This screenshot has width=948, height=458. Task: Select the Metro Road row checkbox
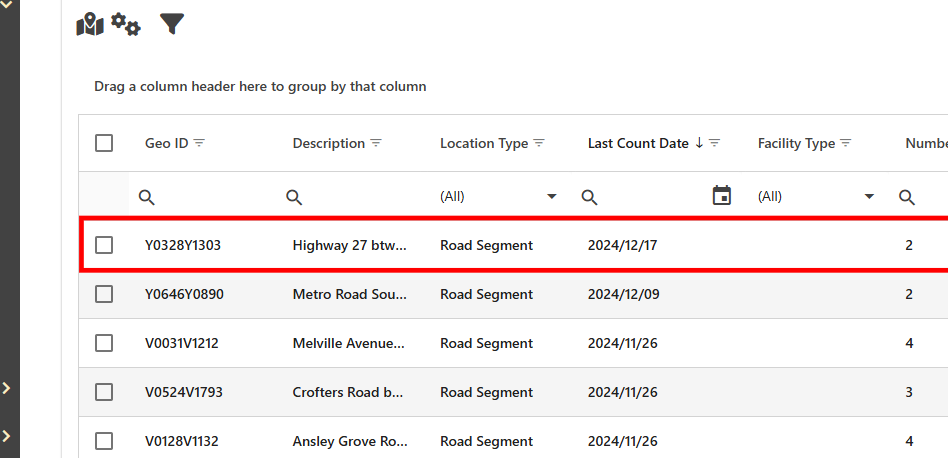[x=104, y=294]
